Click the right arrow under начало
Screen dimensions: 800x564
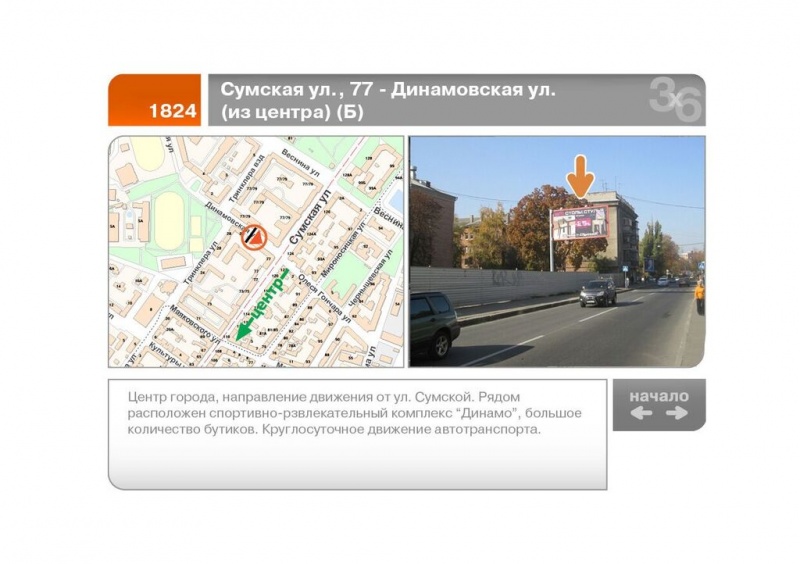pos(677,413)
